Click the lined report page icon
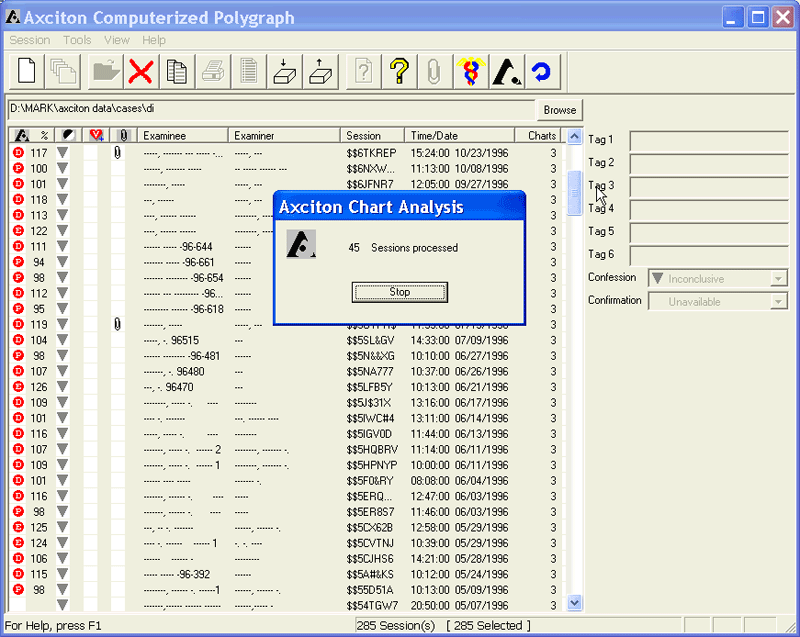The height and width of the screenshot is (637, 800). tap(248, 71)
